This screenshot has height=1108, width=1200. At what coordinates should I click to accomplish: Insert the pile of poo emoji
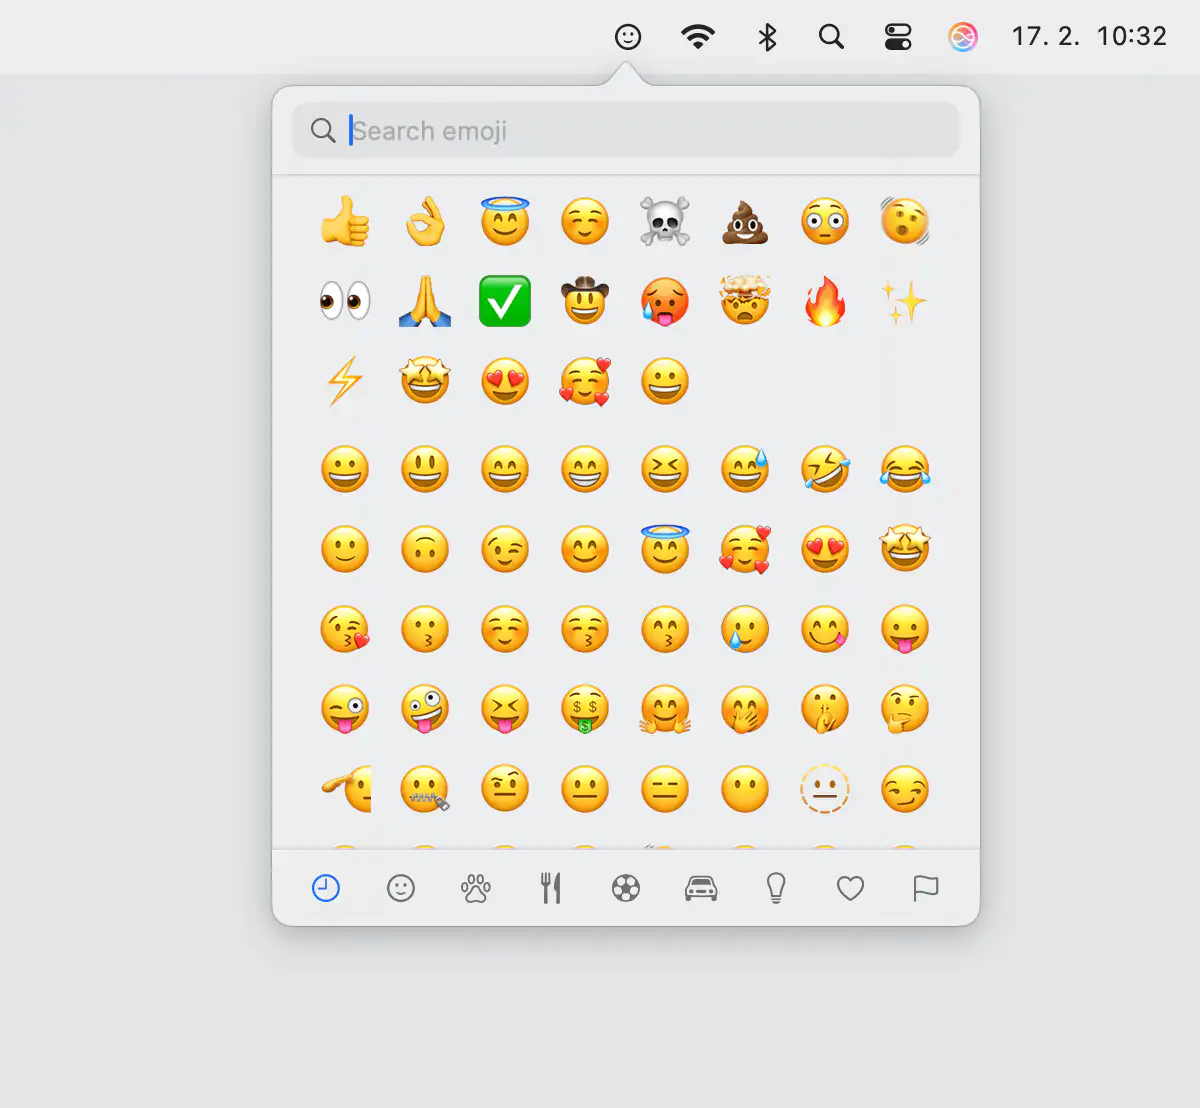(x=745, y=221)
